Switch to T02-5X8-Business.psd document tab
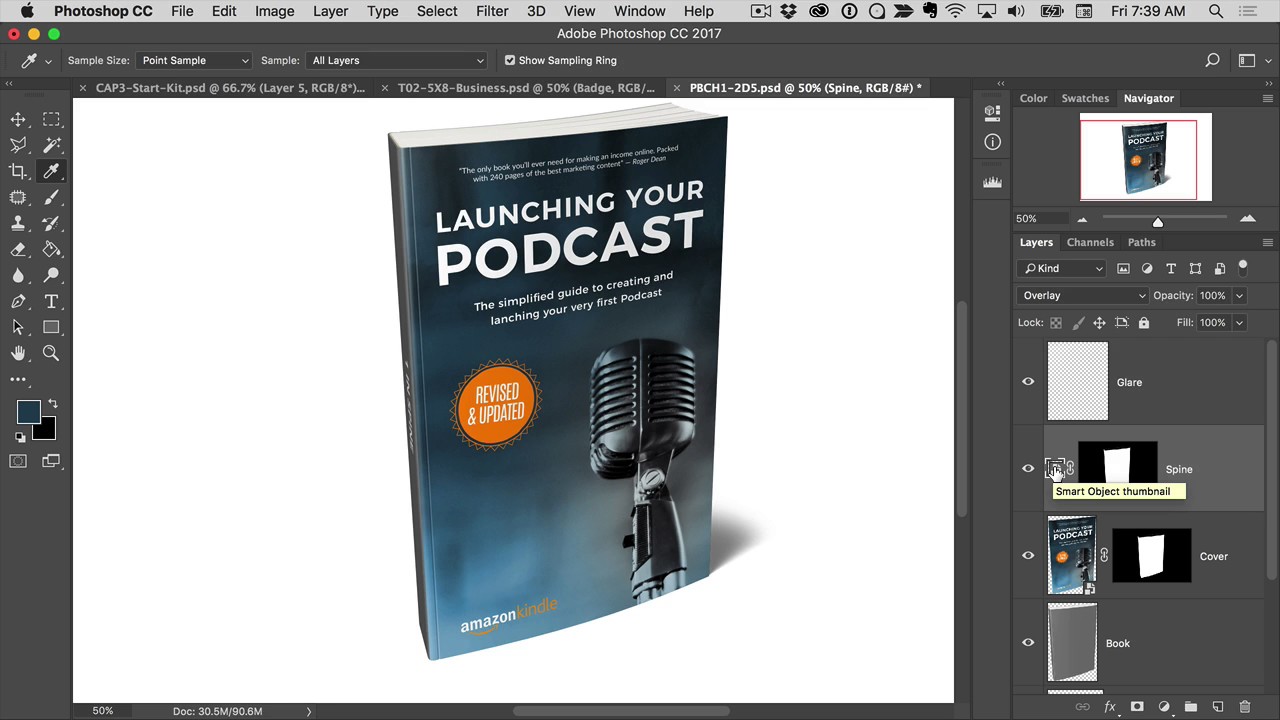The width and height of the screenshot is (1280, 720). (526, 88)
